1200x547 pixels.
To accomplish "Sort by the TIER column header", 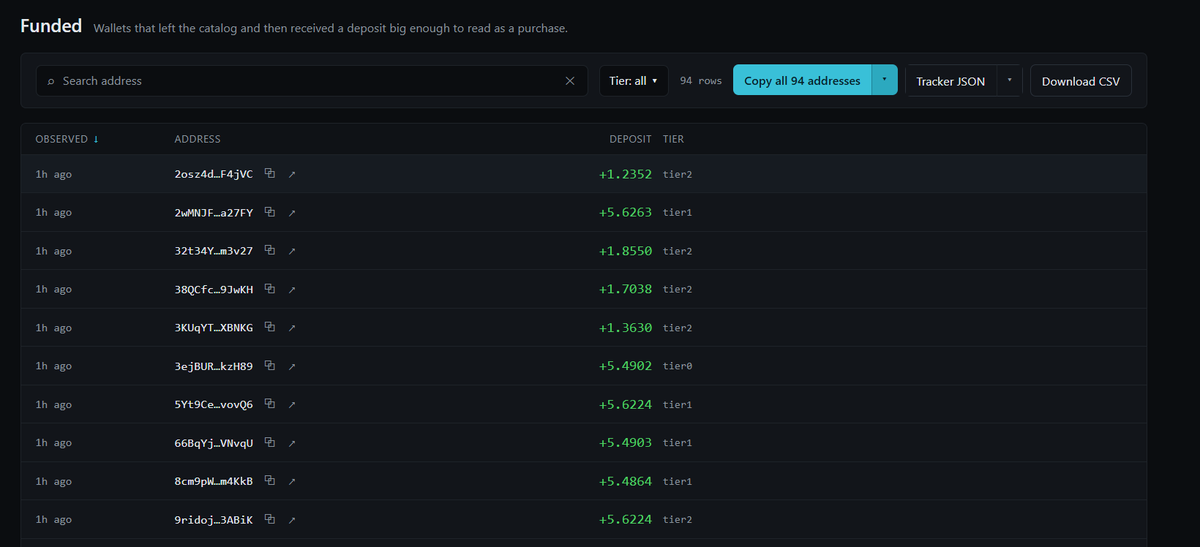I will [x=673, y=139].
